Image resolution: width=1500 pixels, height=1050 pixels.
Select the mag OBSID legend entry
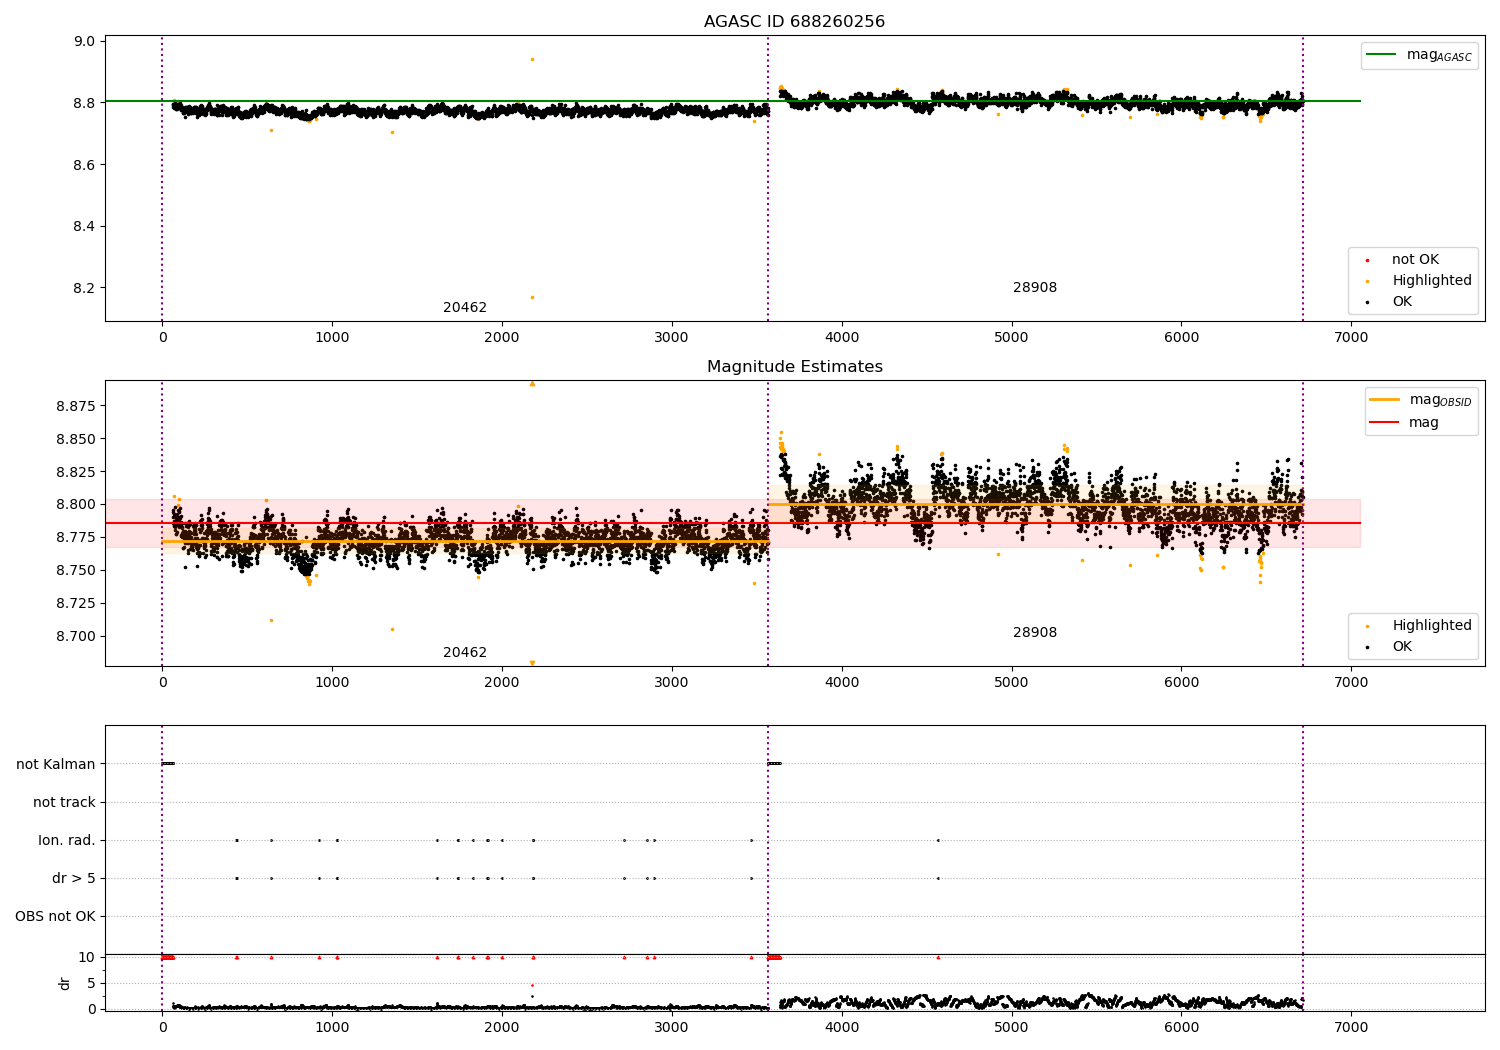pyautogui.click(x=1421, y=400)
